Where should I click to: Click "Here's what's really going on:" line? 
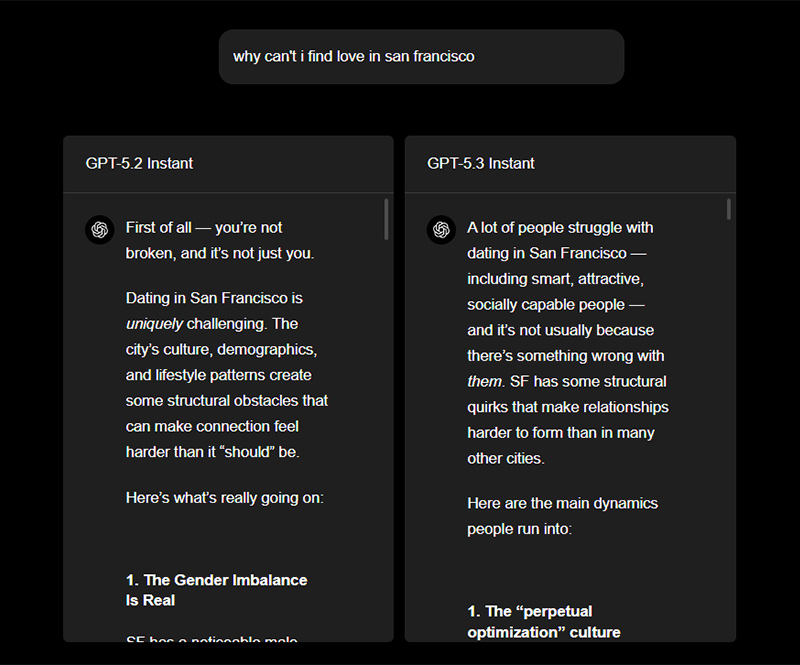225,497
